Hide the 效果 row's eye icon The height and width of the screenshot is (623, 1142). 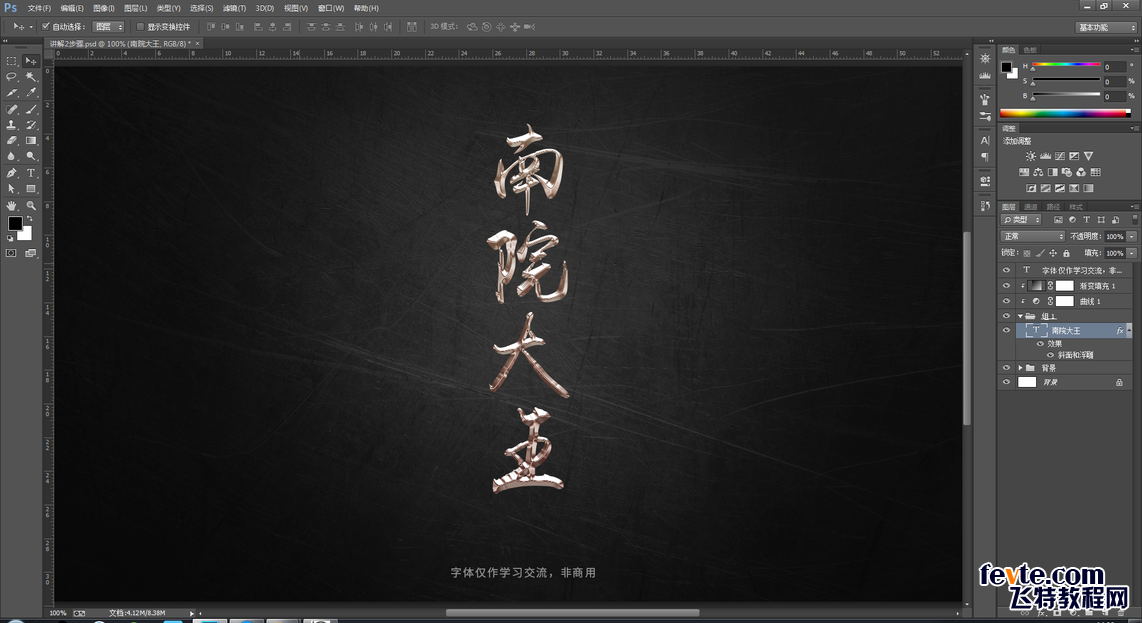1040,343
